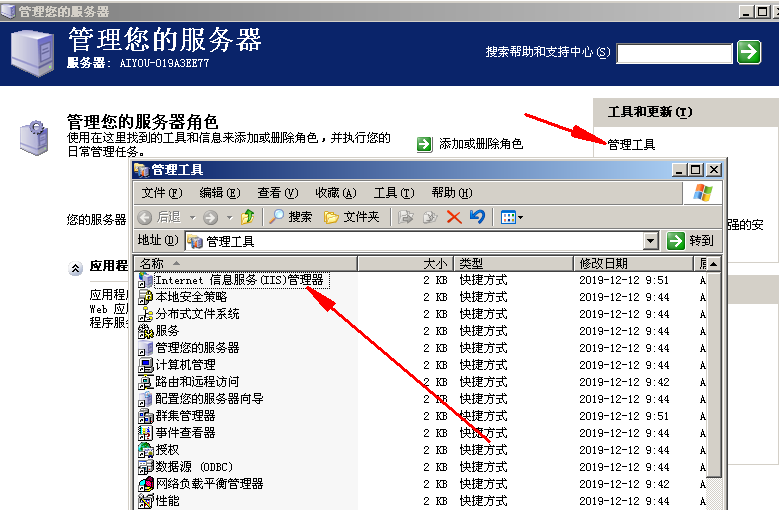Click the 快捷方式 type cell in 服务 row
This screenshot has height=510, width=779.
(483, 331)
